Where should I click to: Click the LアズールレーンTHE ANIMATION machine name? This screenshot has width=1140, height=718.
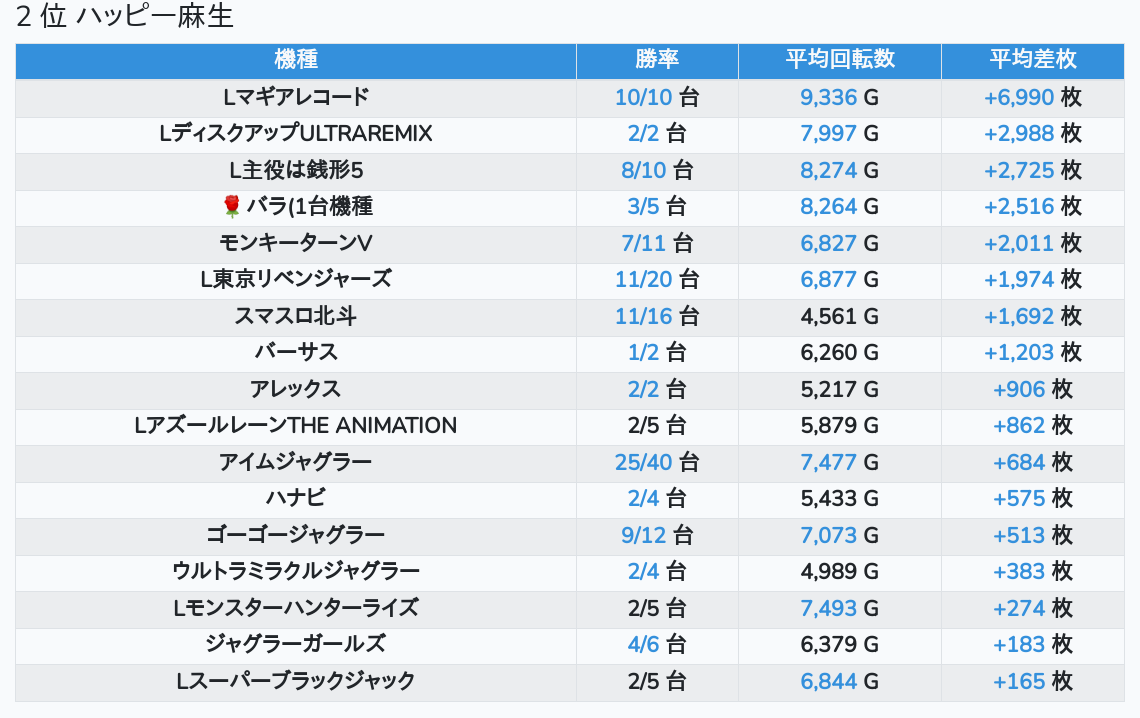pyautogui.click(x=296, y=425)
